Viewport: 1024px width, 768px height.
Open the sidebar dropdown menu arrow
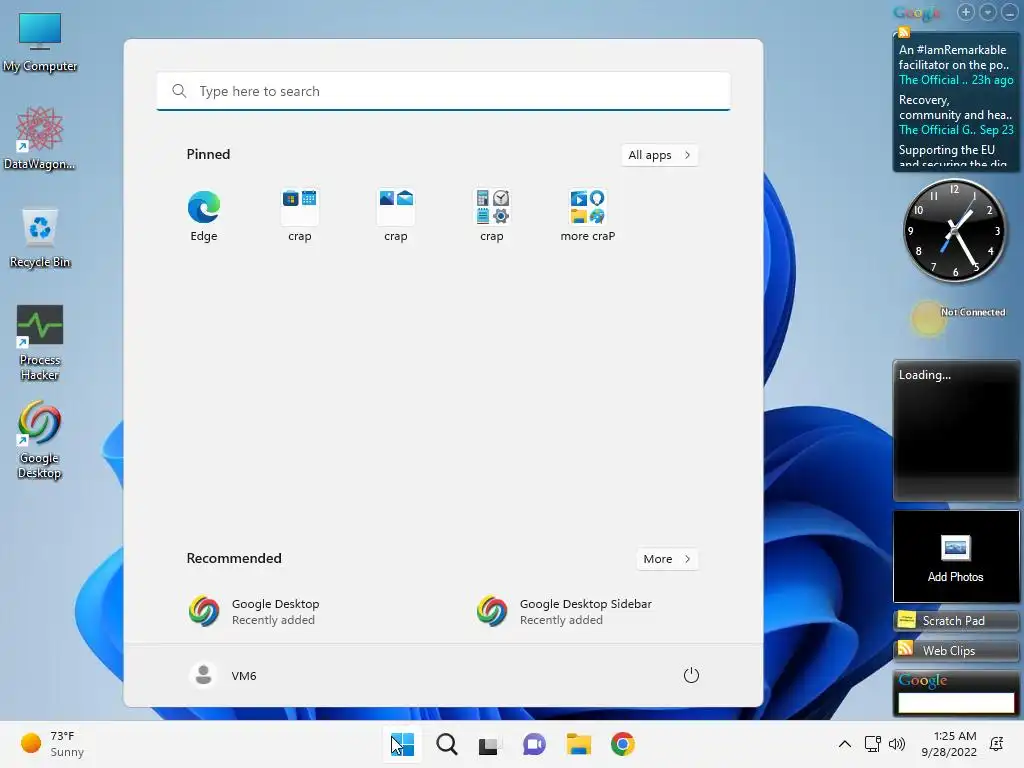pyautogui.click(x=987, y=12)
